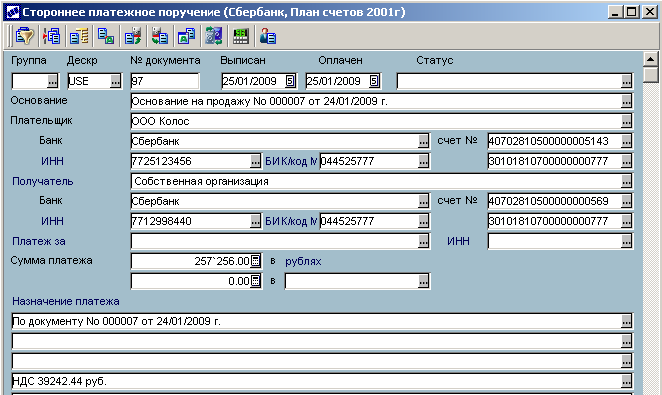Click payer ИНН blue label
This screenshot has height=395, width=662.
(x=52, y=161)
